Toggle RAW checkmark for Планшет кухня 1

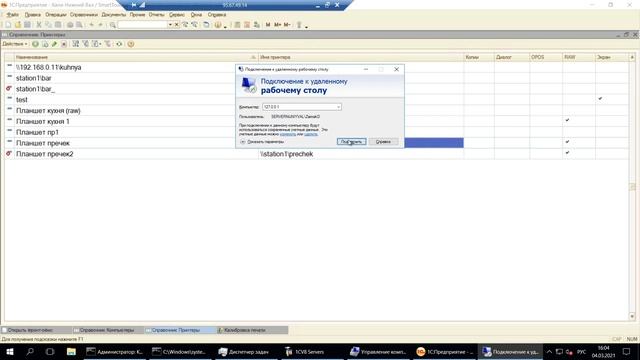click(x=567, y=120)
